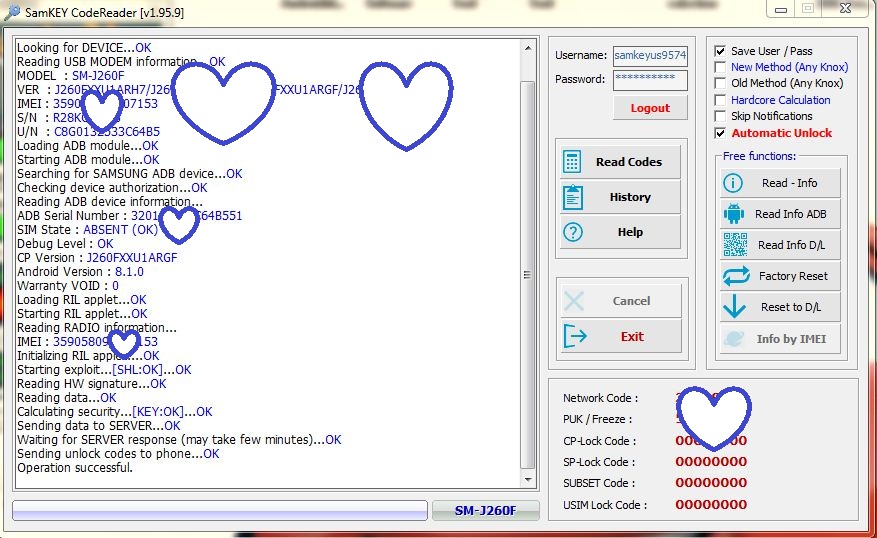This screenshot has height=538, width=877.
Task: Click the 'Starting exploit...[SHL:OK]' line
Action: click(104, 370)
